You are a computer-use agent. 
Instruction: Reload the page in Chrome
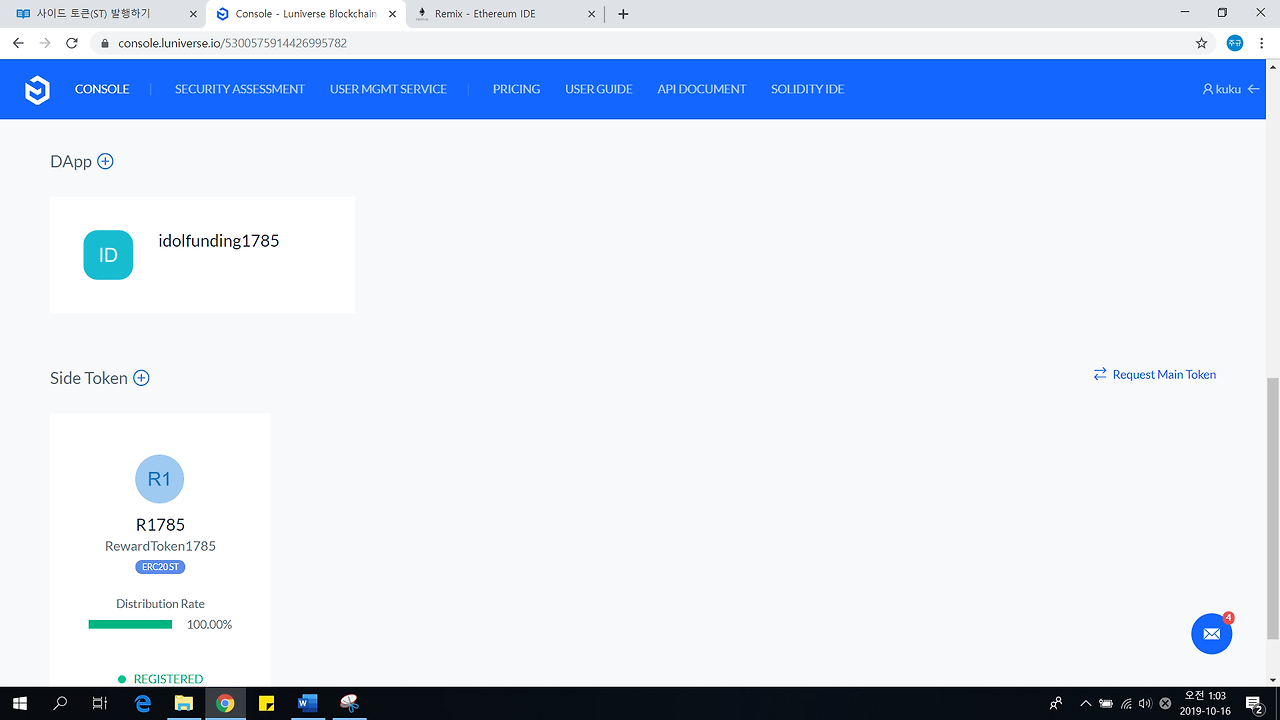72,43
